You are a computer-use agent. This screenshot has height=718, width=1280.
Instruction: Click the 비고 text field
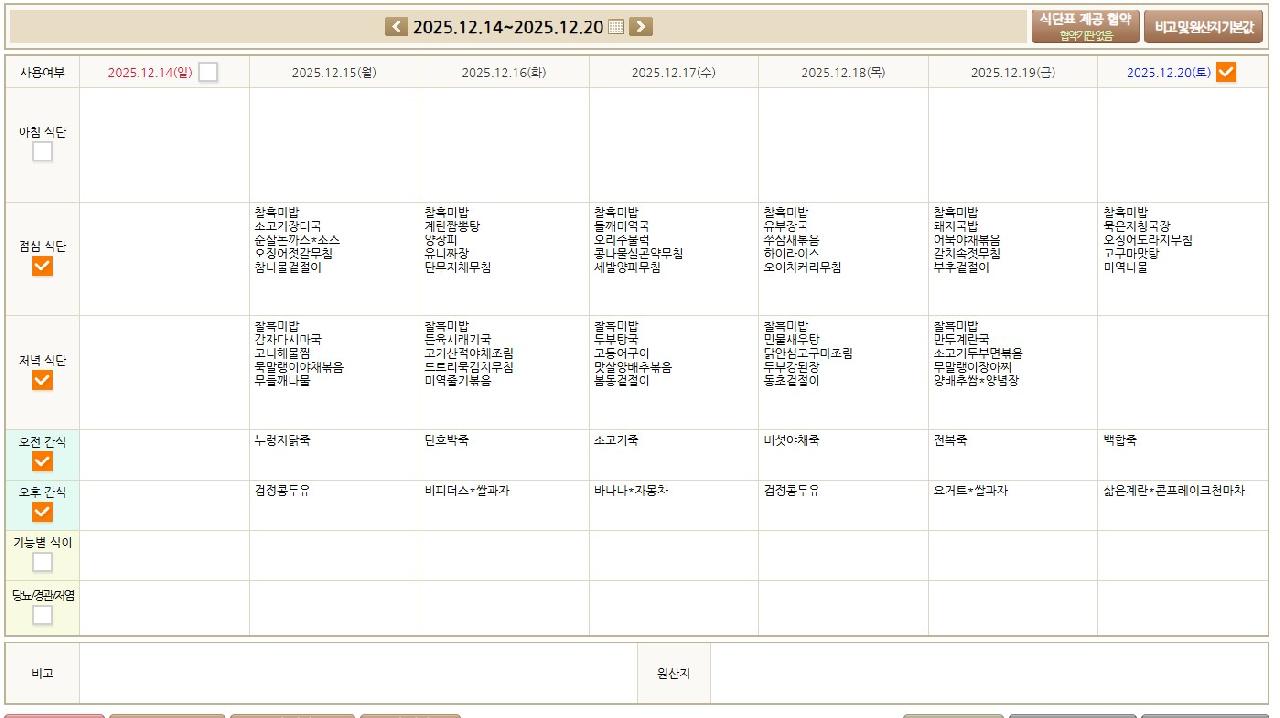[357, 673]
